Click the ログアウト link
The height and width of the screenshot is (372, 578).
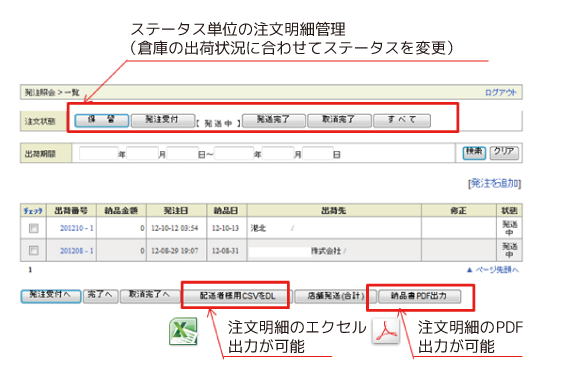[501, 93]
